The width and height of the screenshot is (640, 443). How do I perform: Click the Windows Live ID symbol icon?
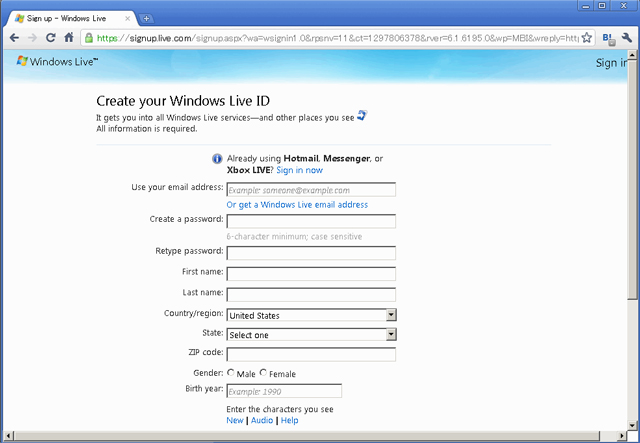(x=362, y=116)
